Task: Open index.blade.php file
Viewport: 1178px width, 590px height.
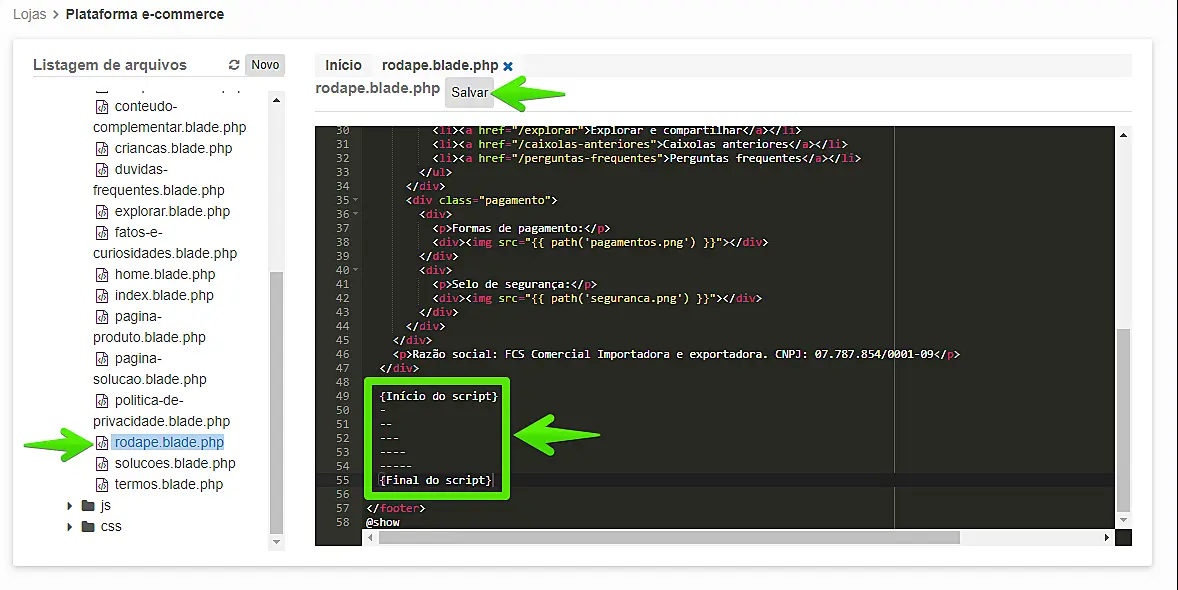Action: point(164,295)
